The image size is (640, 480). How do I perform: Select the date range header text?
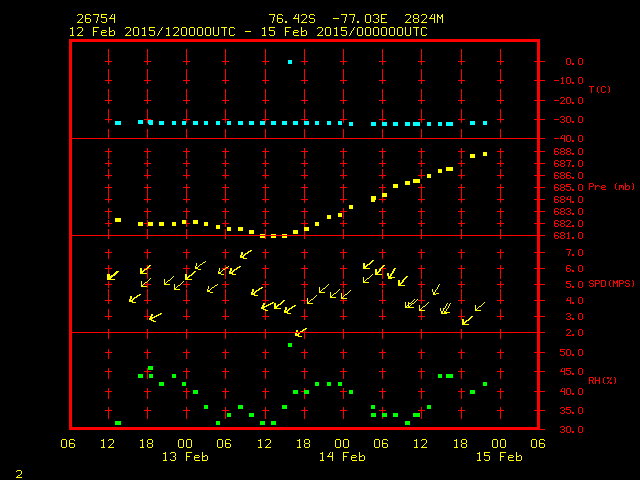pos(248,32)
